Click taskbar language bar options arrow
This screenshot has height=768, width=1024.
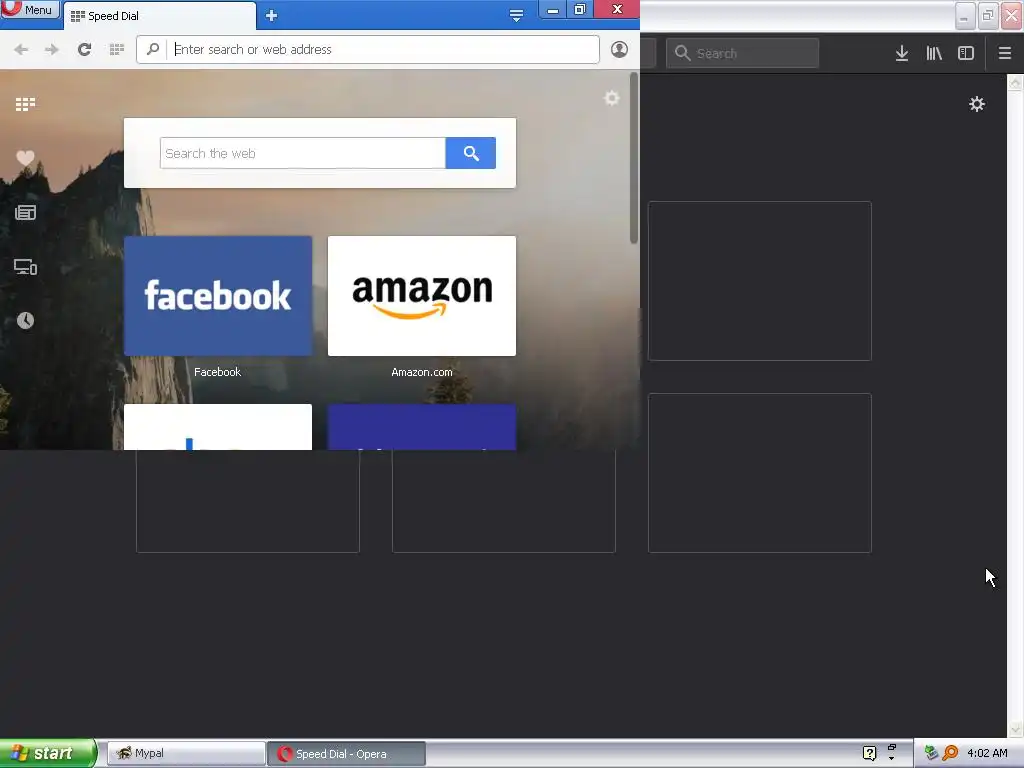pos(891,759)
